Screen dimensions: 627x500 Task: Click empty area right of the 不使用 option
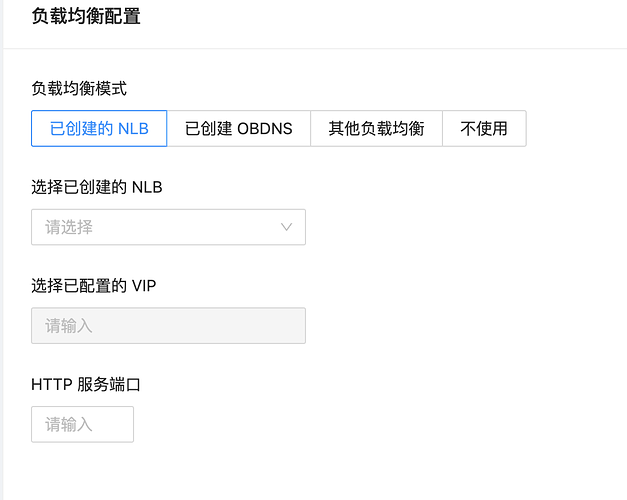click(x=576, y=128)
